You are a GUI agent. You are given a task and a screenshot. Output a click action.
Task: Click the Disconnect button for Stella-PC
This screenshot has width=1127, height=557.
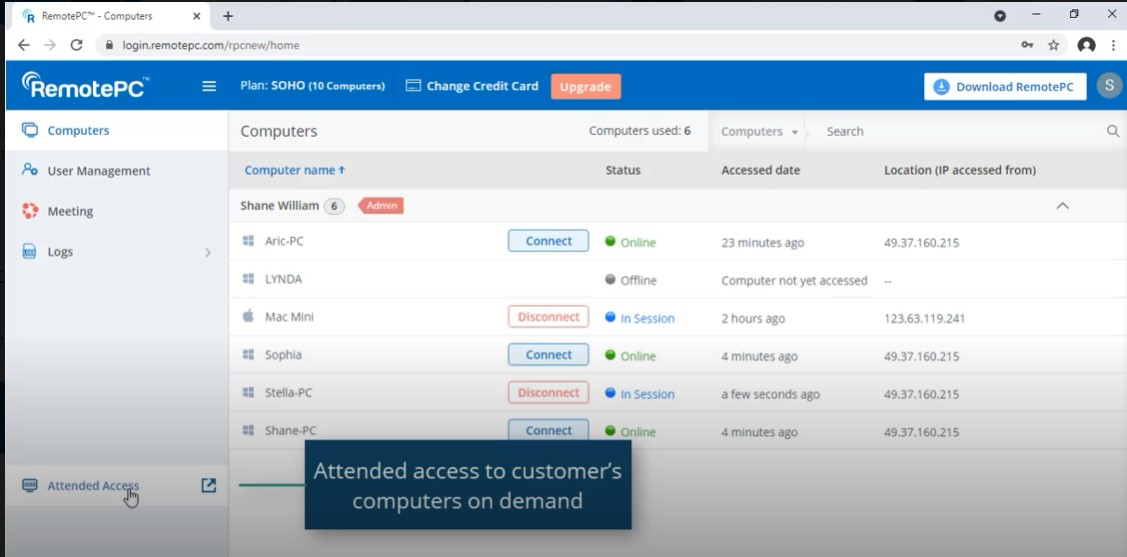(x=548, y=392)
